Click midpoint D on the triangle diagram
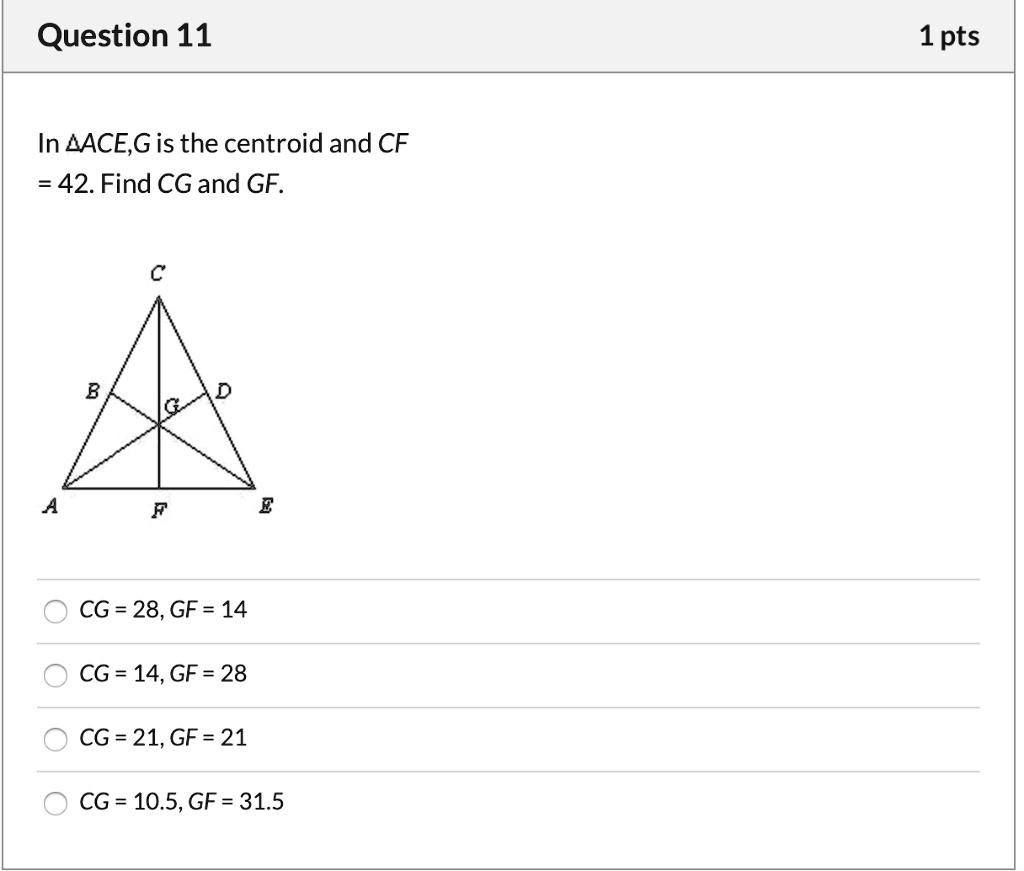 [x=222, y=390]
